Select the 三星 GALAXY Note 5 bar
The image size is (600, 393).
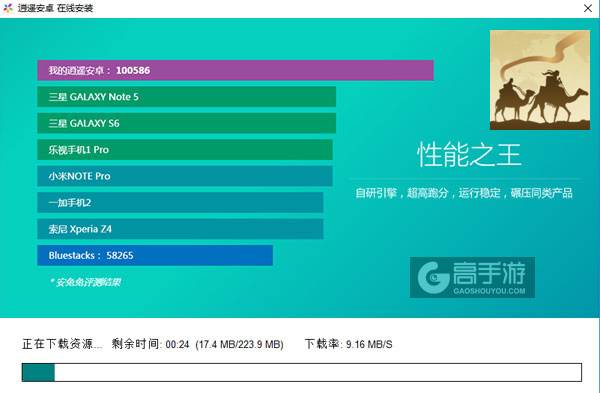point(186,97)
